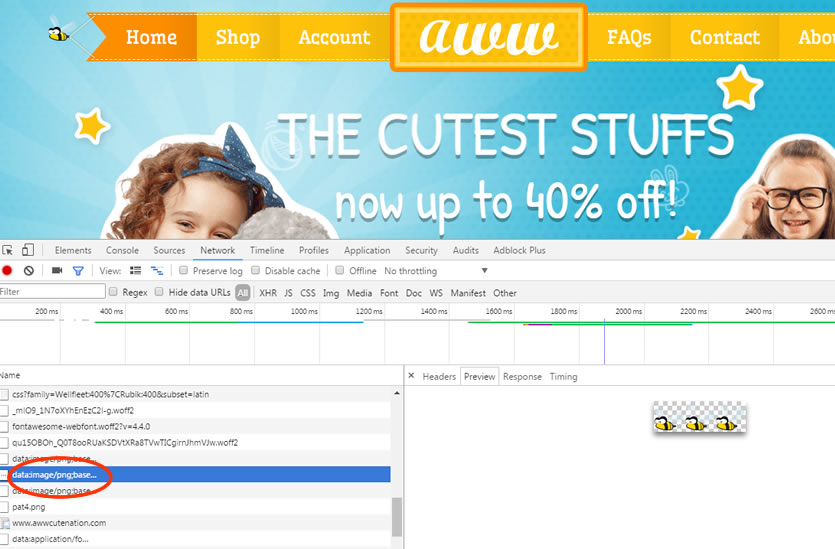Select the _mIO9_1N7oXYhEnEzC2l-g.woff2 request
Viewport: 835px width, 549px height.
[195, 410]
